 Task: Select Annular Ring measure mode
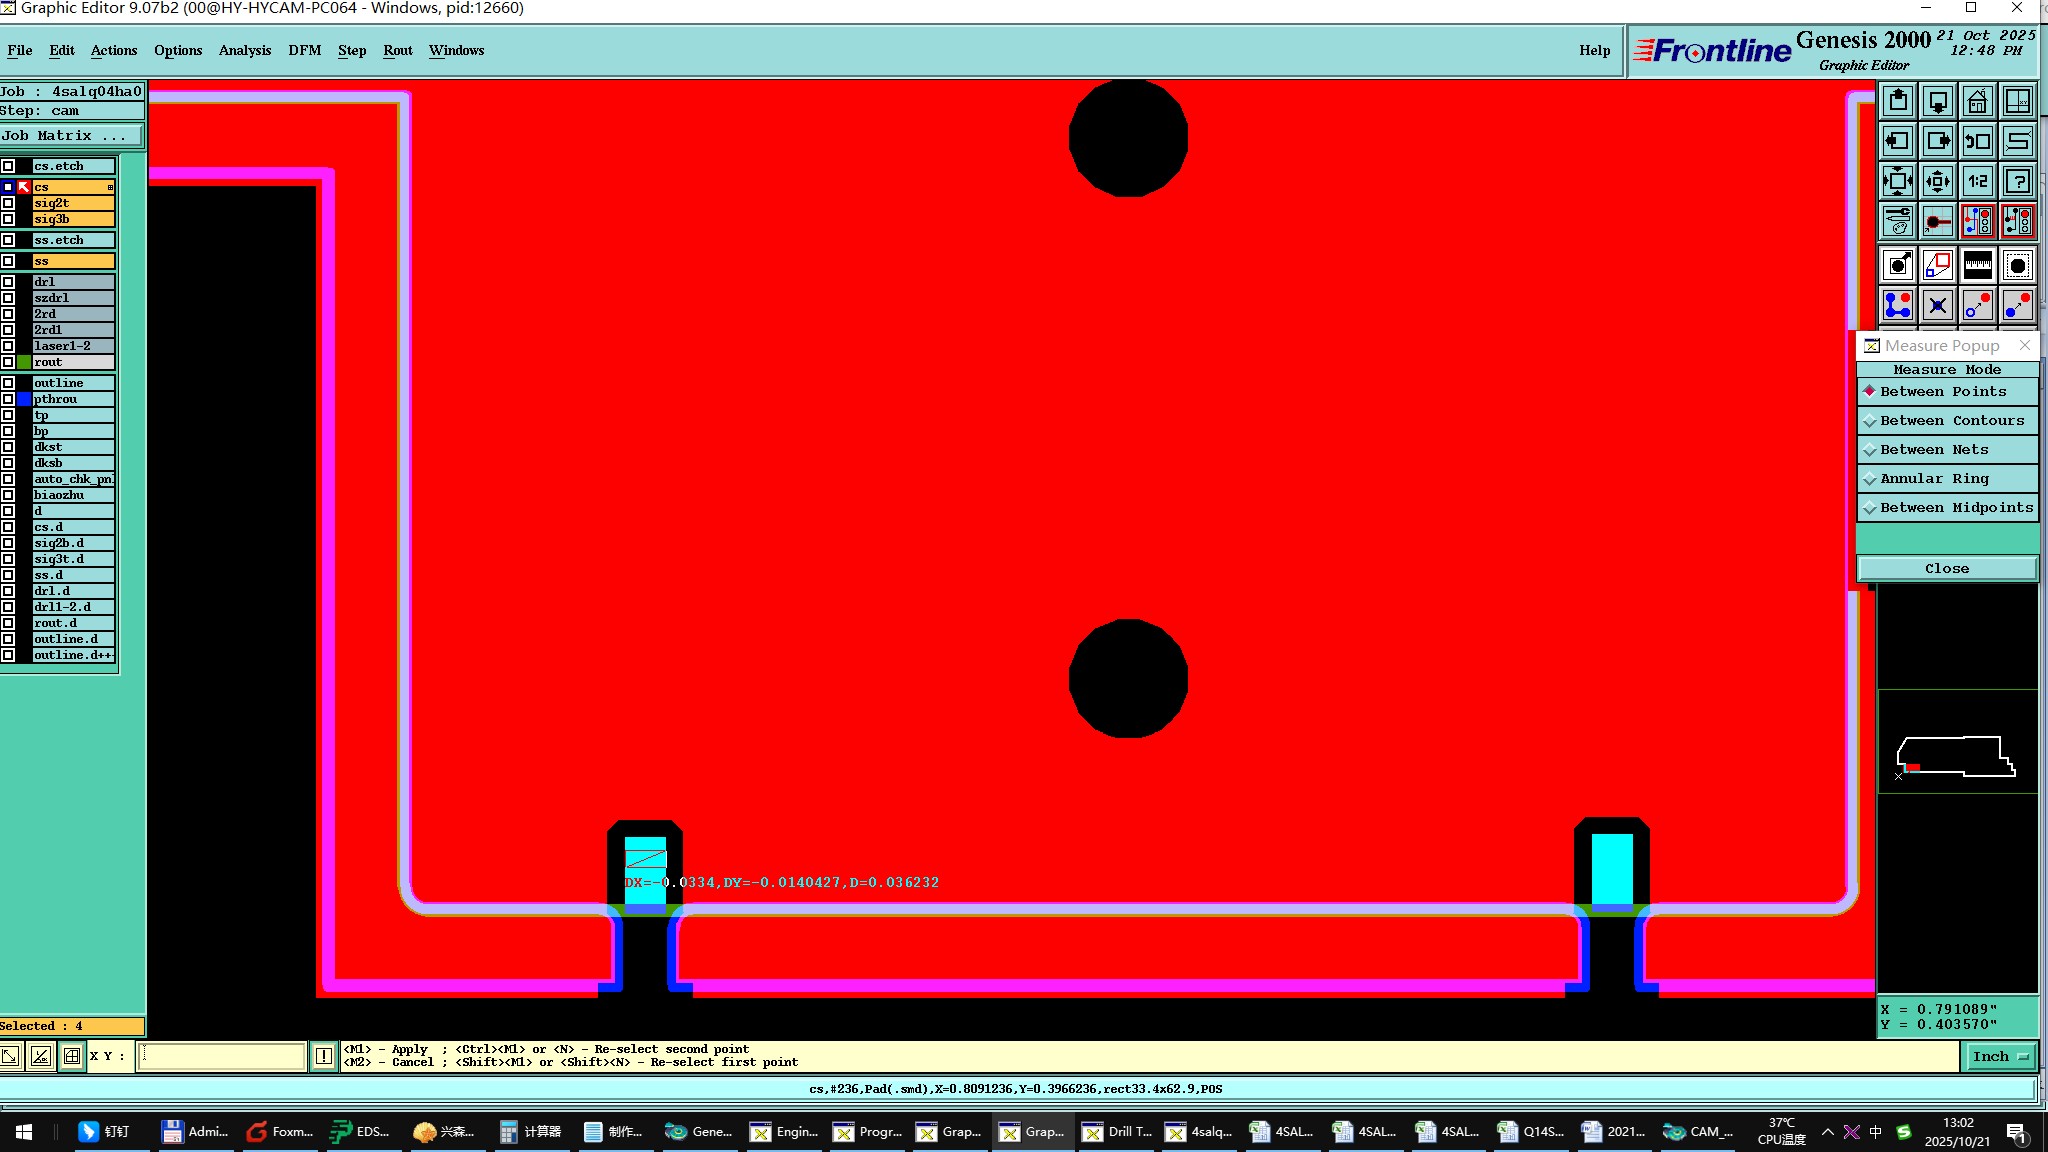coord(1946,479)
